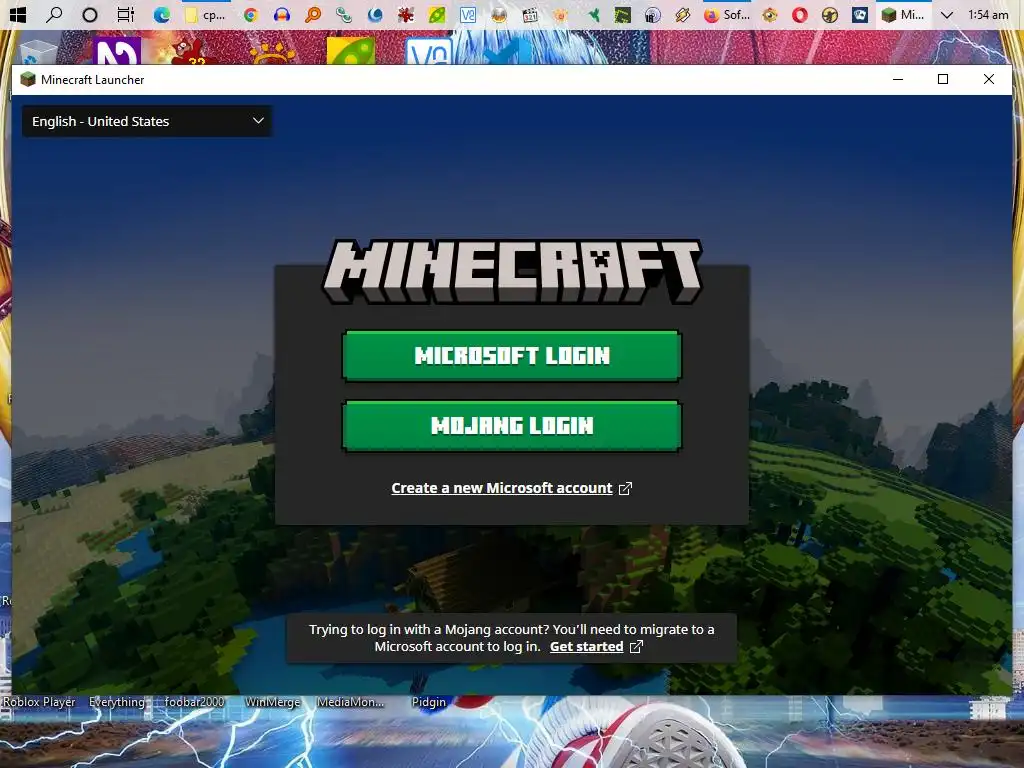Open the Windows Start menu
The image size is (1024, 768).
(x=18, y=14)
